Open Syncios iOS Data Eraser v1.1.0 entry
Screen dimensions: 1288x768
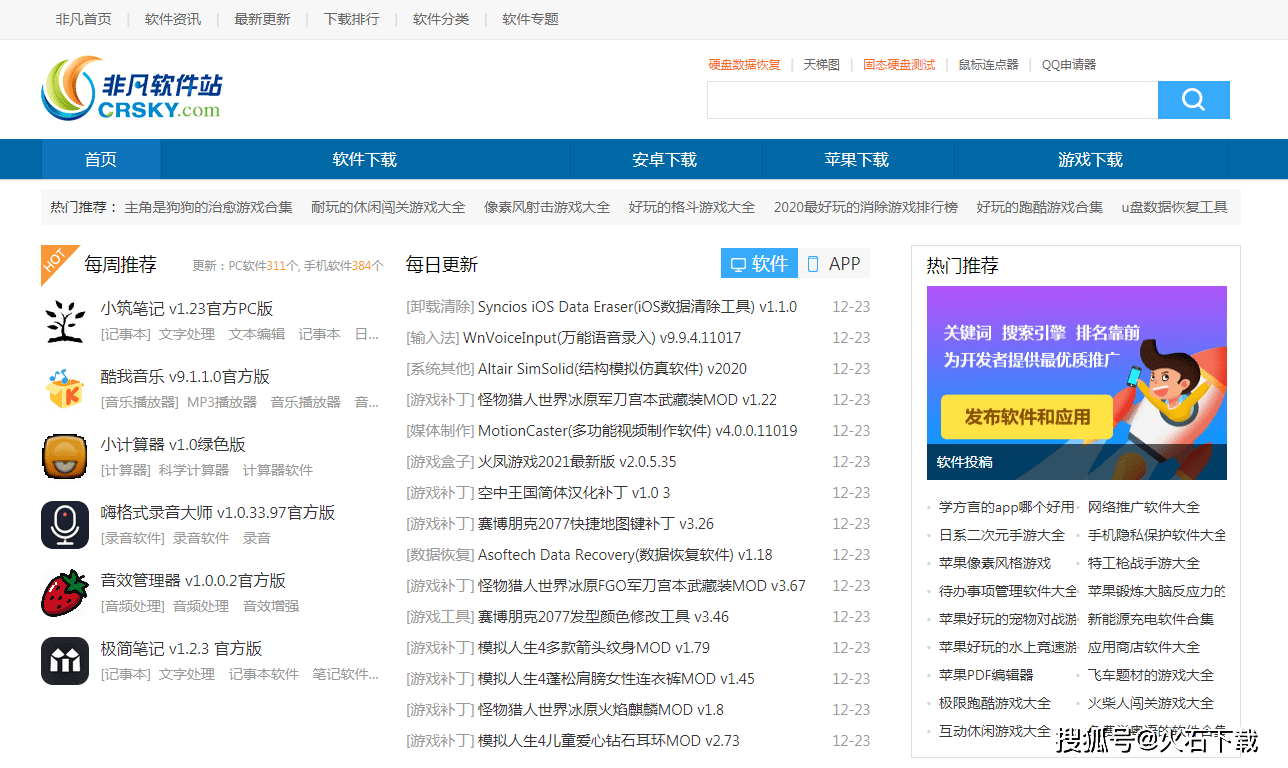tap(637, 307)
